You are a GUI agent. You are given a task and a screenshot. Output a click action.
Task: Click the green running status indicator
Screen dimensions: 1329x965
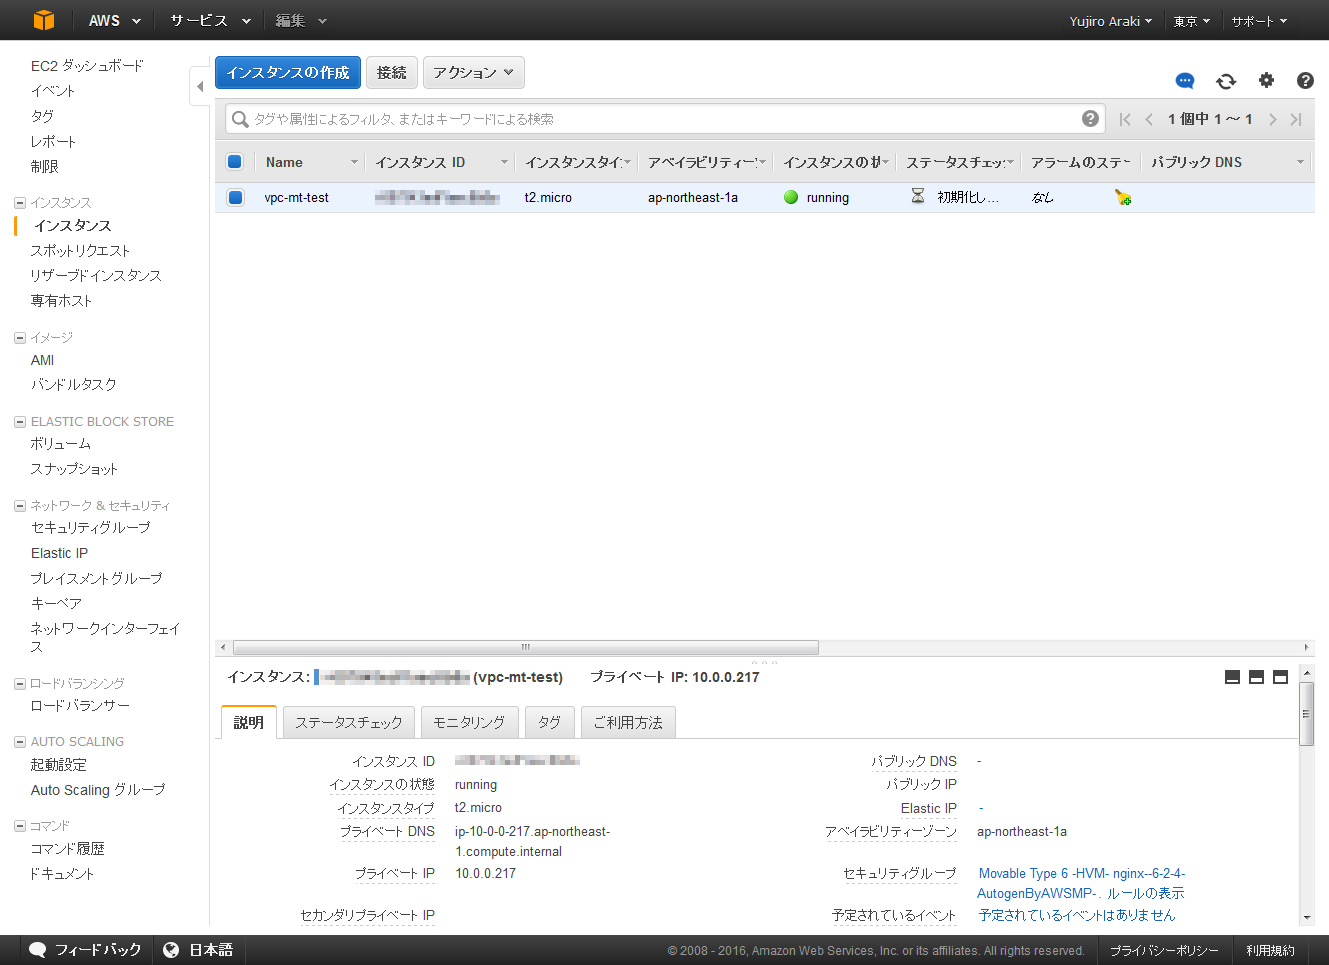pyautogui.click(x=791, y=197)
